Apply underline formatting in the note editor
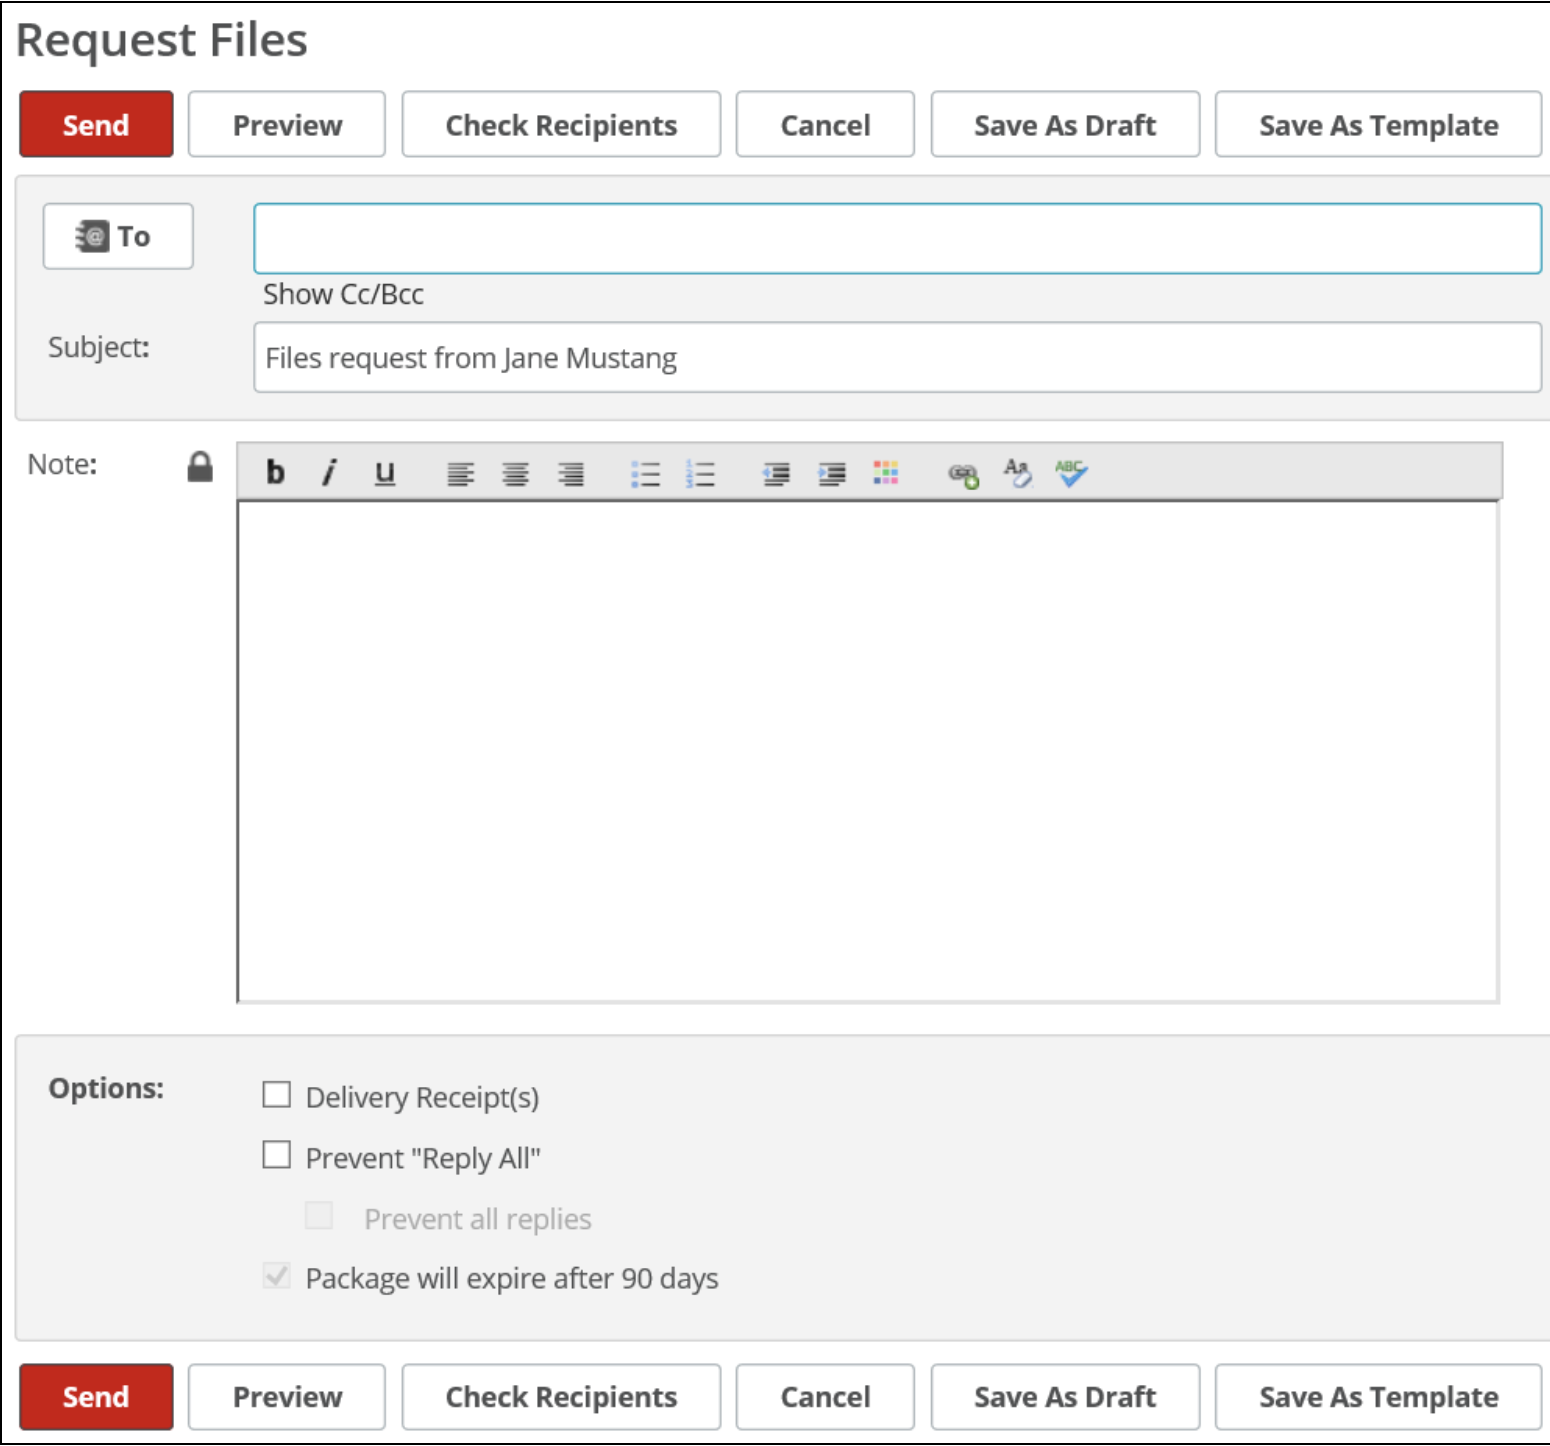This screenshot has width=1550, height=1446. pyautogui.click(x=385, y=472)
